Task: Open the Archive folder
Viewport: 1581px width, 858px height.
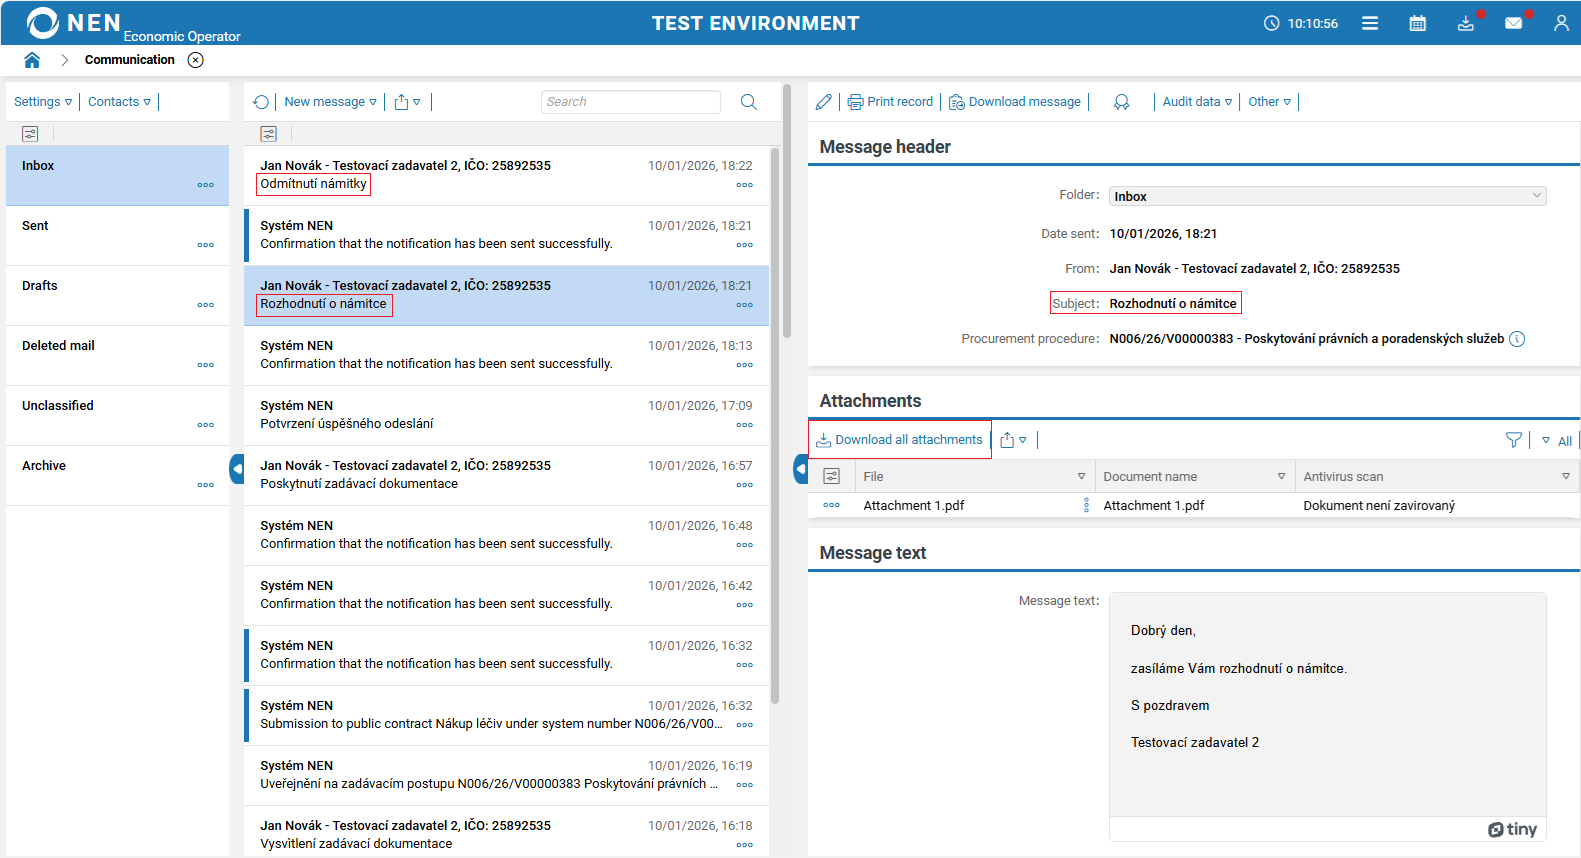Action: click(x=44, y=466)
